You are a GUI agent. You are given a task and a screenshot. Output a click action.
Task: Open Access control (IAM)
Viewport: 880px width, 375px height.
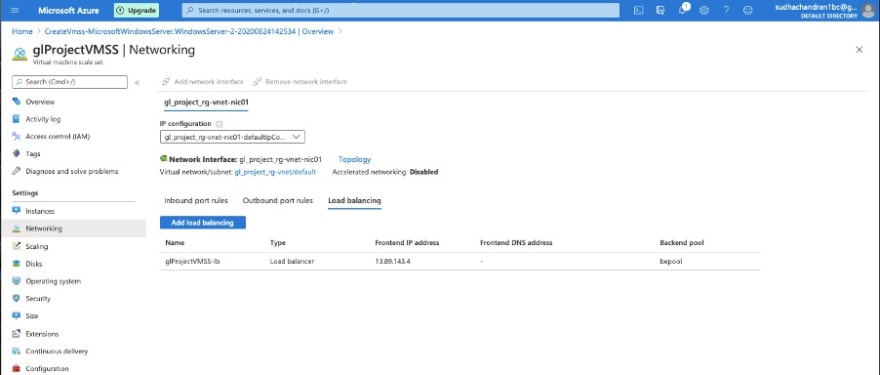point(58,136)
